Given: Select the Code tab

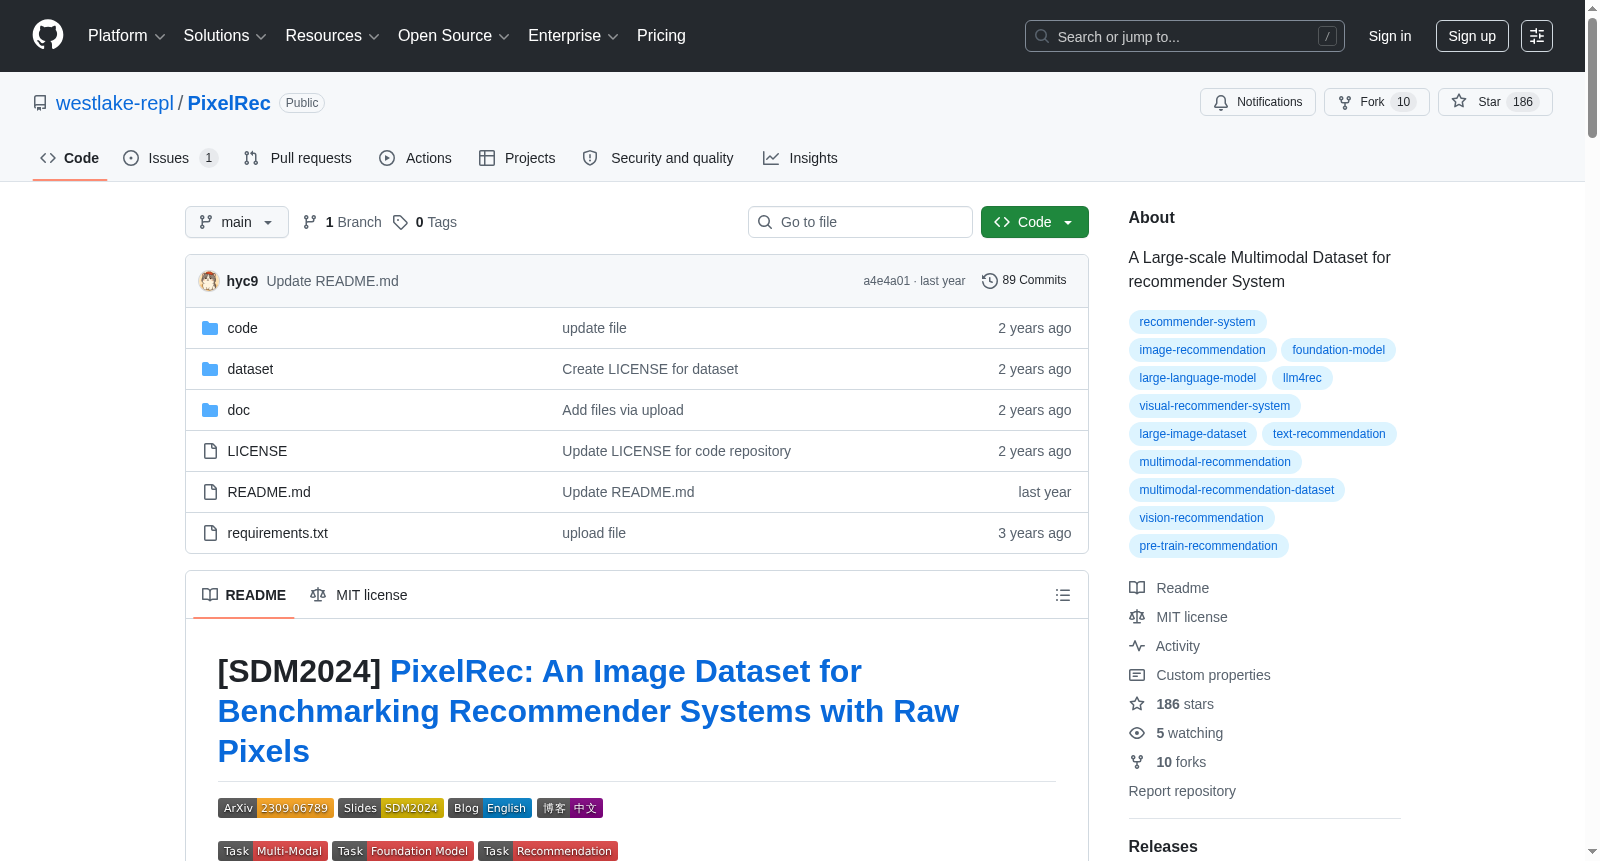Looking at the screenshot, I should pos(70,158).
